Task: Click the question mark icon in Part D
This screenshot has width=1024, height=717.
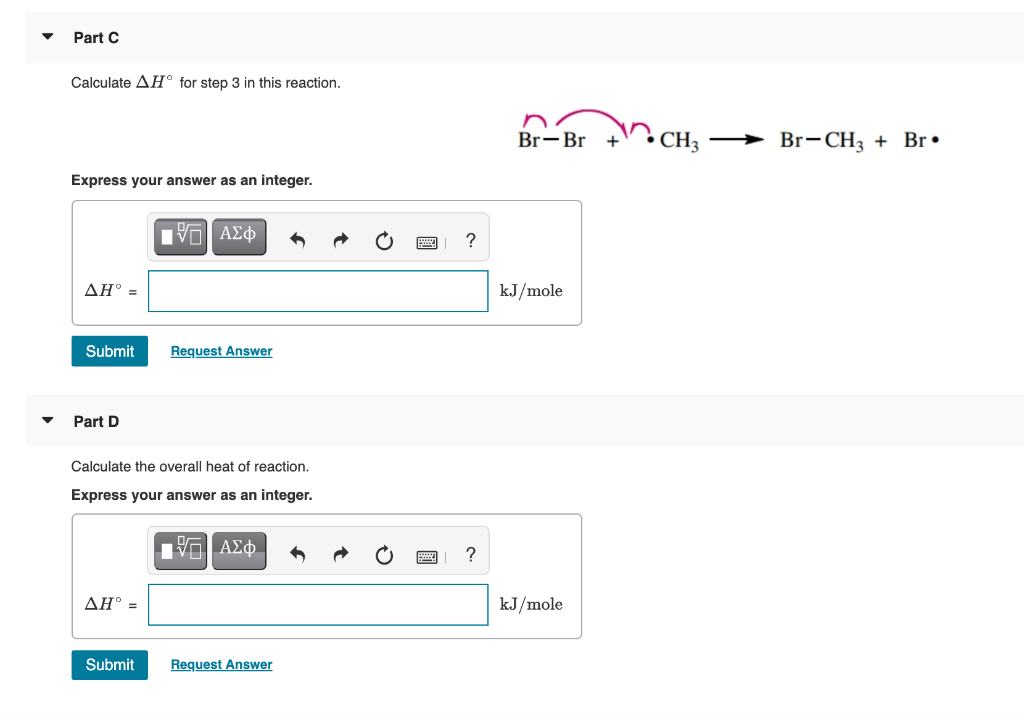Action: pos(470,553)
